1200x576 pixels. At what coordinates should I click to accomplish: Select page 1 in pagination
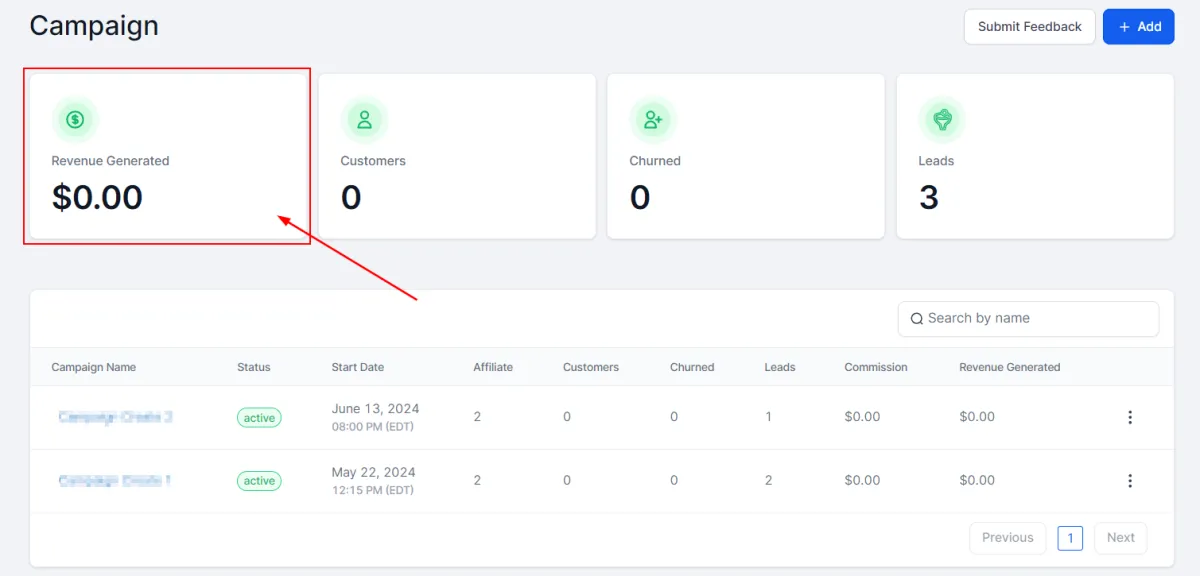(x=1070, y=539)
